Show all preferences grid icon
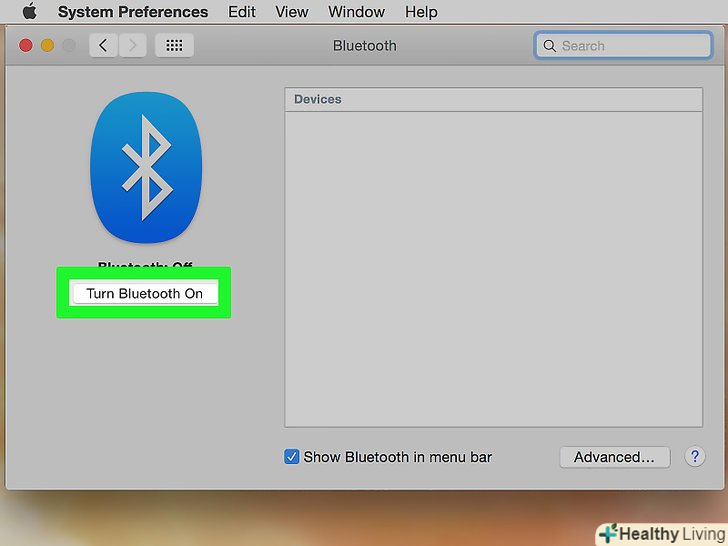728x546 pixels. coord(174,46)
